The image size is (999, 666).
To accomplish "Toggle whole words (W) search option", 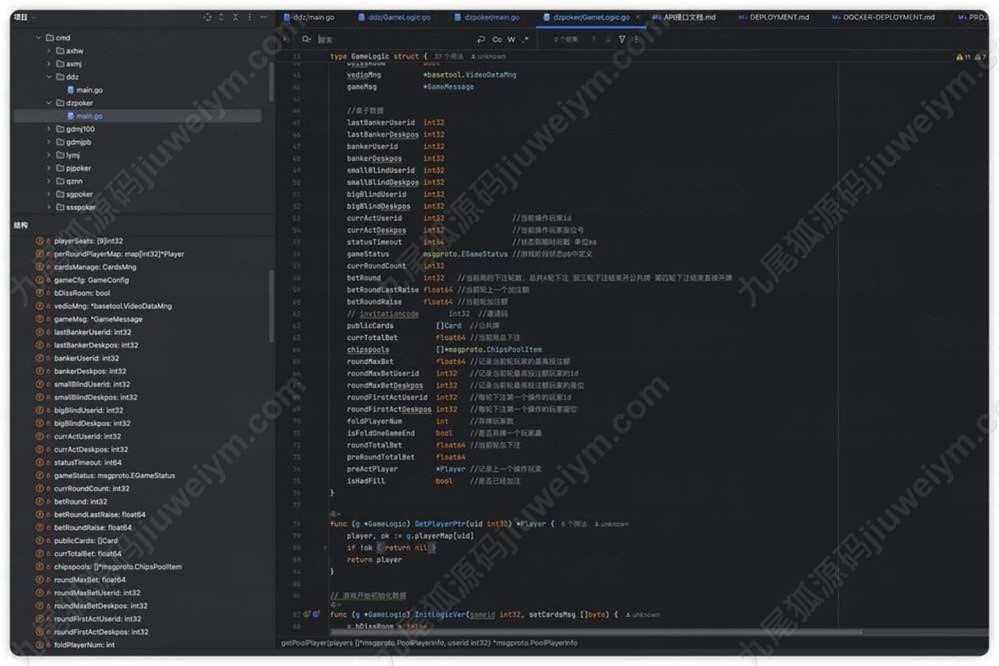I will (511, 39).
